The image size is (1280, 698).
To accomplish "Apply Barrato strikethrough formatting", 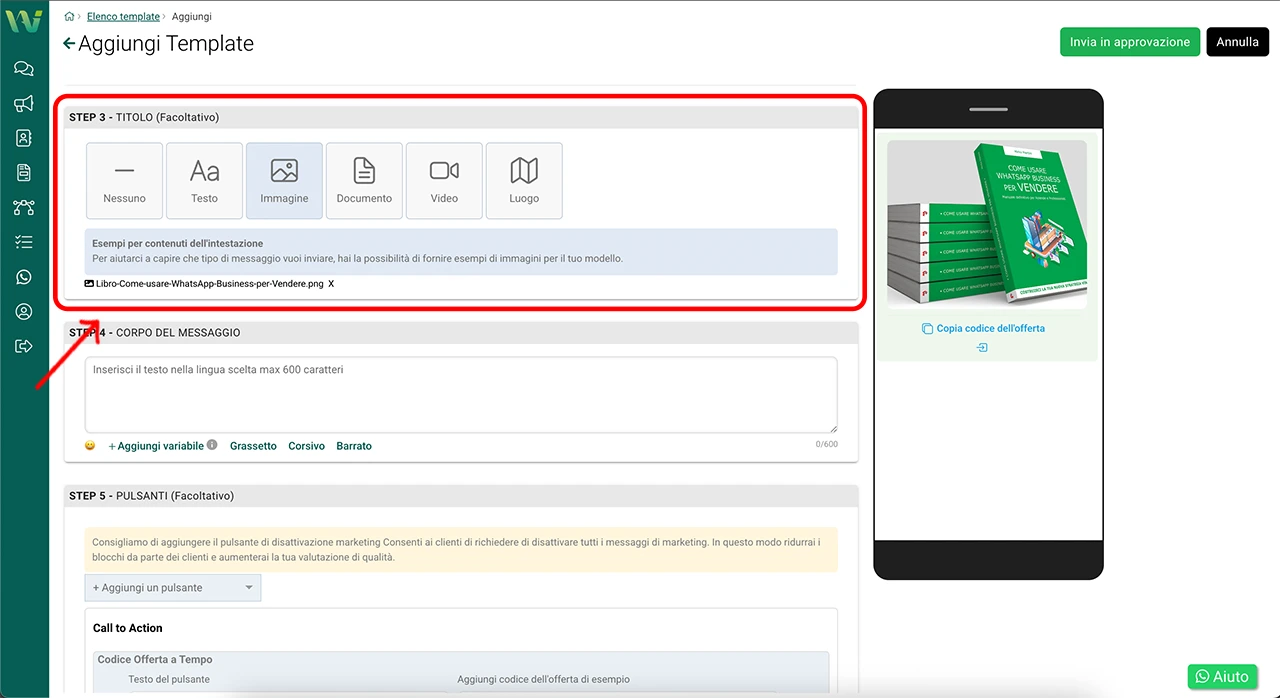I will 354,446.
